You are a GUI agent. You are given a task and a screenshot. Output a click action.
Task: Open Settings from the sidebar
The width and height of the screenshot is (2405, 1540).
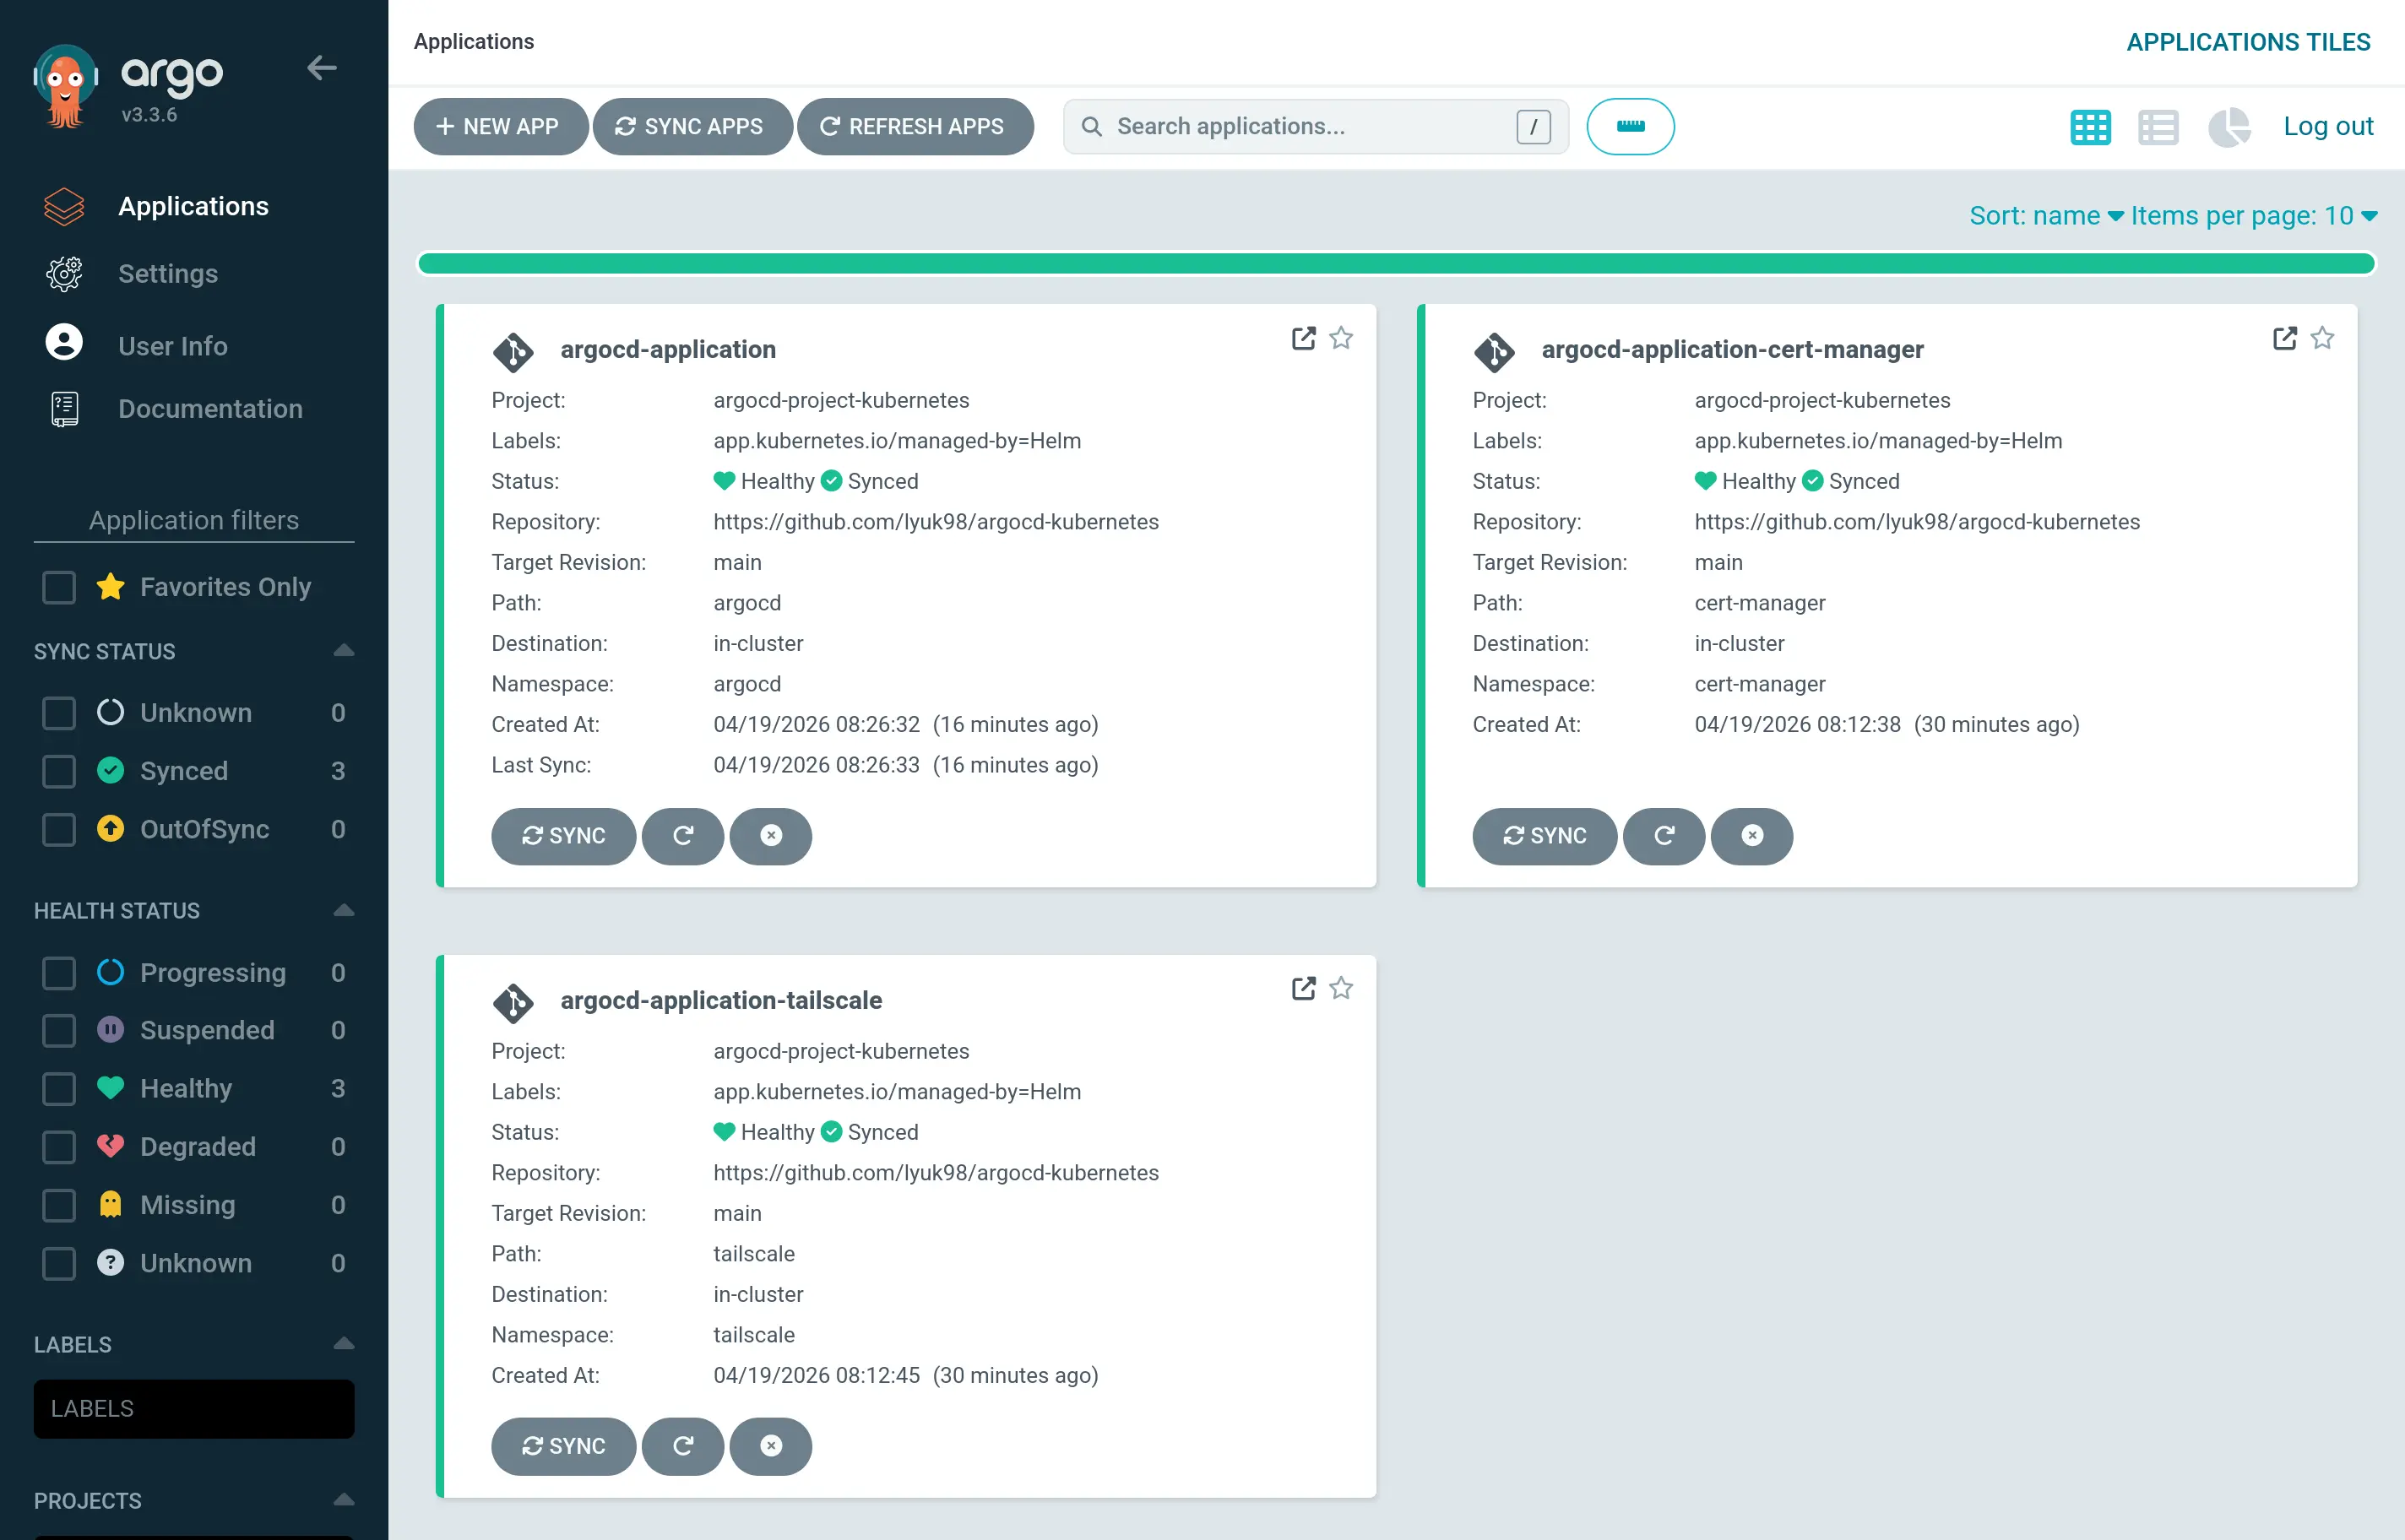tap(167, 273)
